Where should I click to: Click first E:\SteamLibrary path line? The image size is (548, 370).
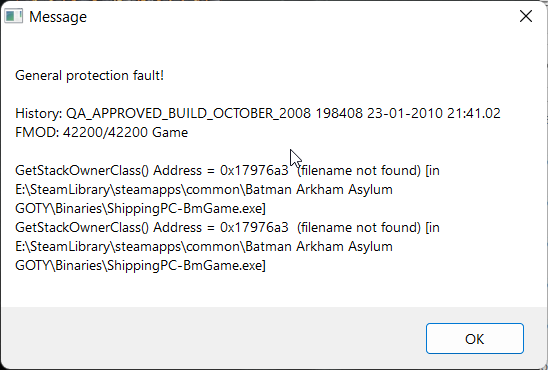204,190
